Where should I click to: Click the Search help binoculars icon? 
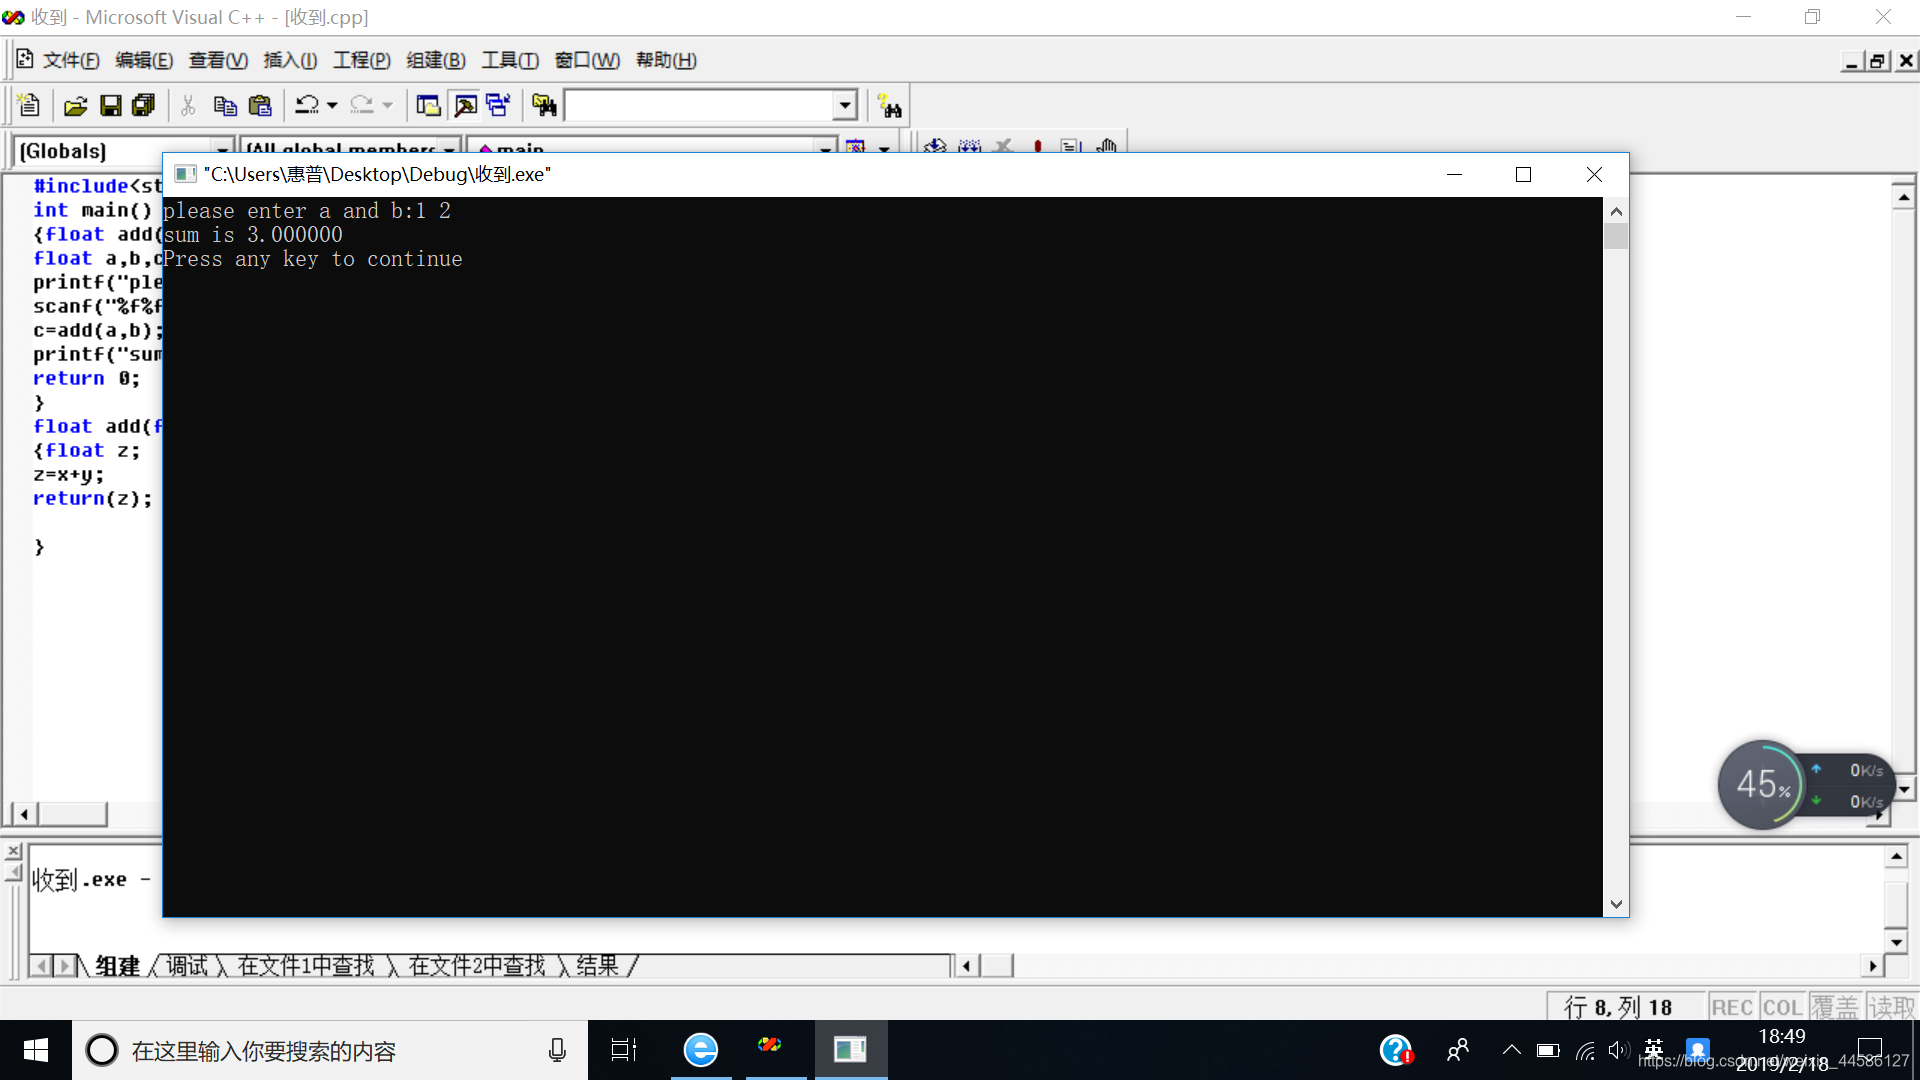(x=889, y=105)
